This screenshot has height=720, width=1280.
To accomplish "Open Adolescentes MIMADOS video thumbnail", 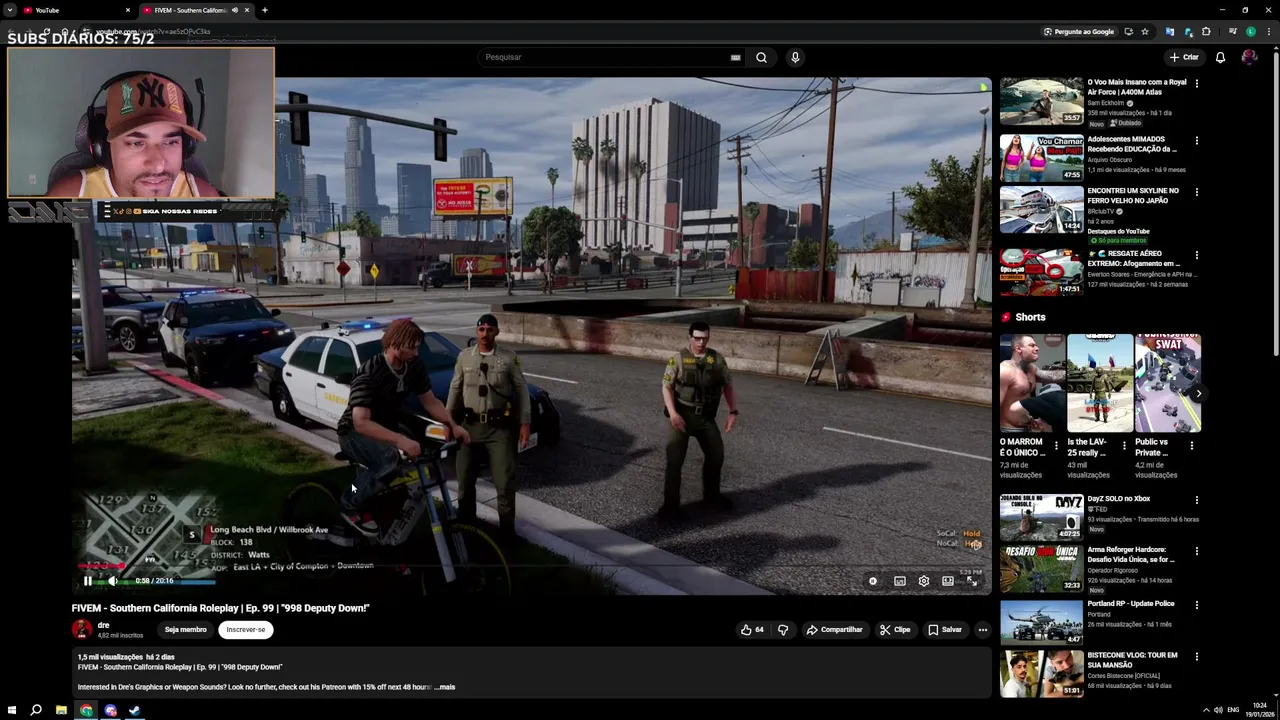I will (x=1041, y=157).
